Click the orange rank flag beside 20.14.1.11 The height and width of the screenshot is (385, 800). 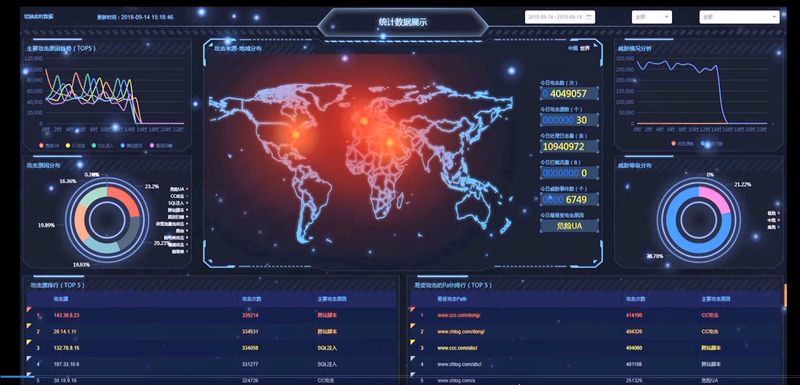29,326
